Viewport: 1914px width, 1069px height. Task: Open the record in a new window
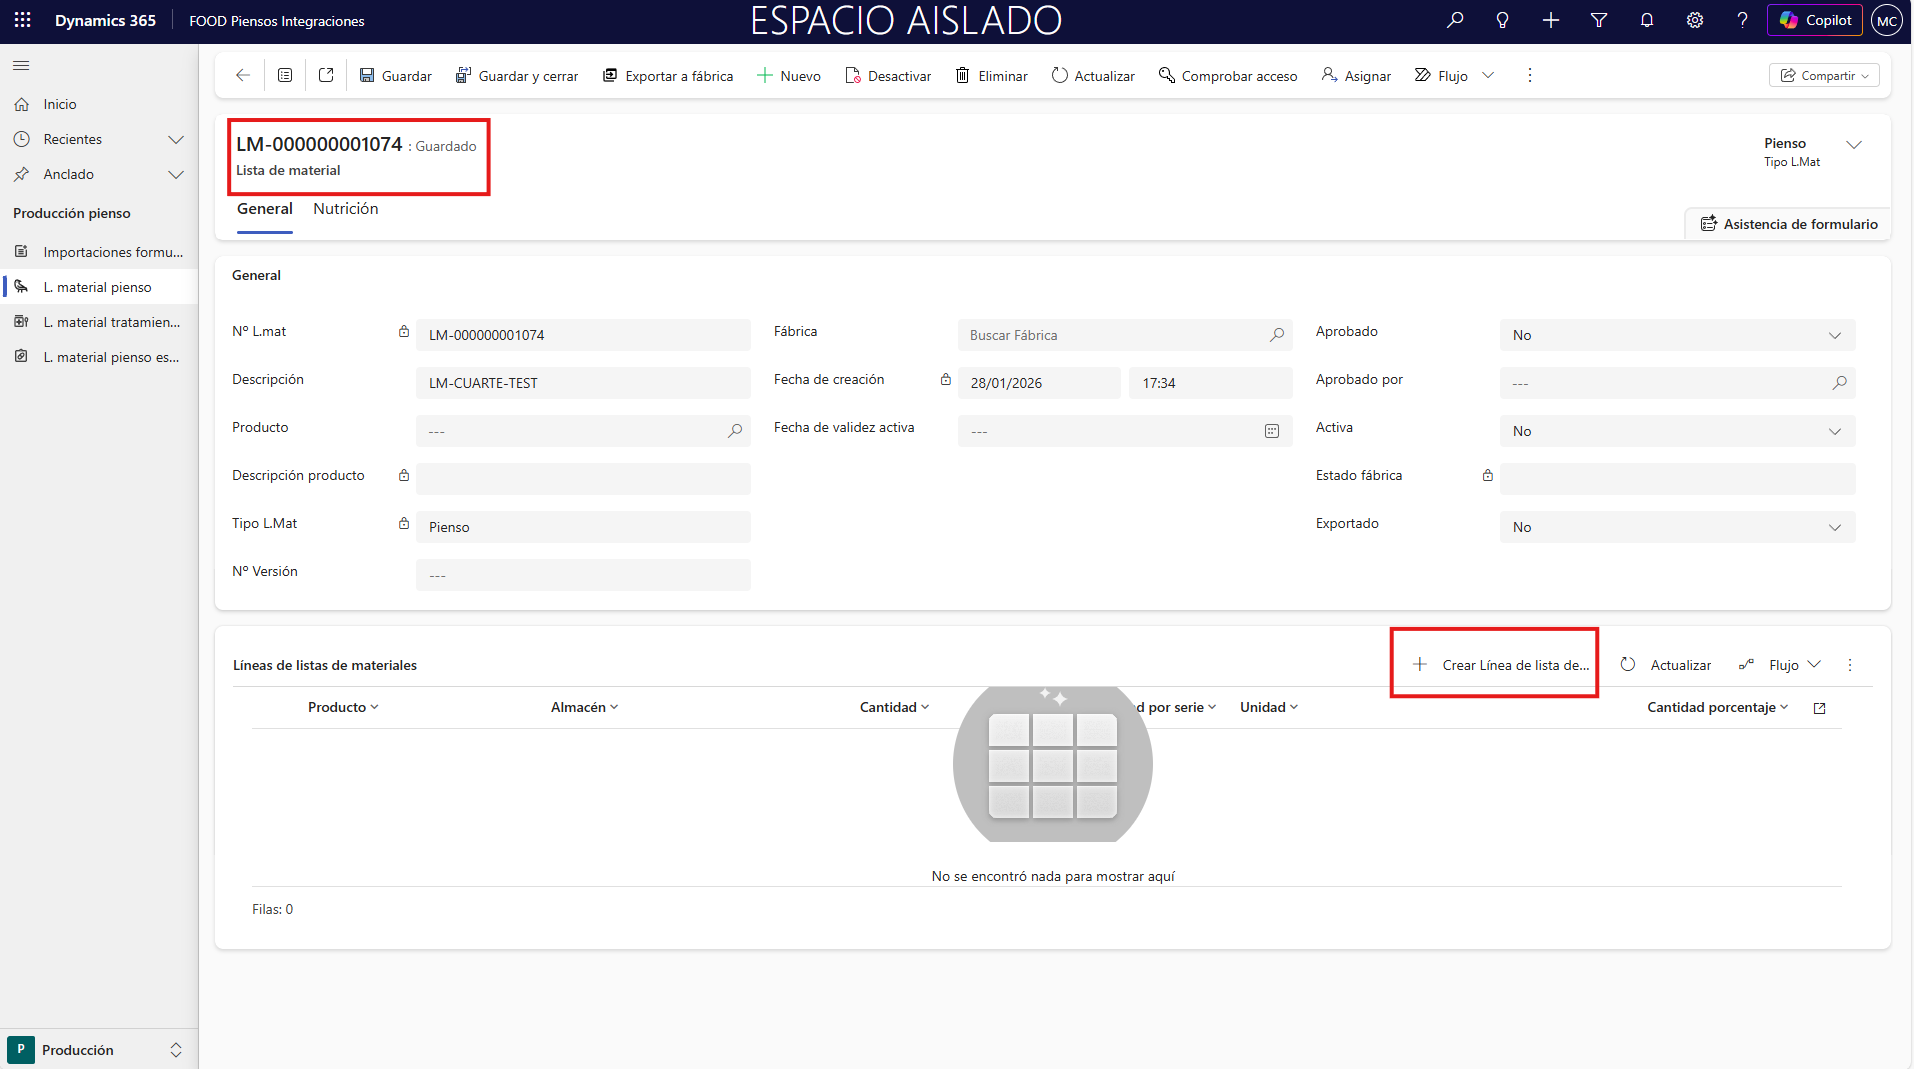326,76
